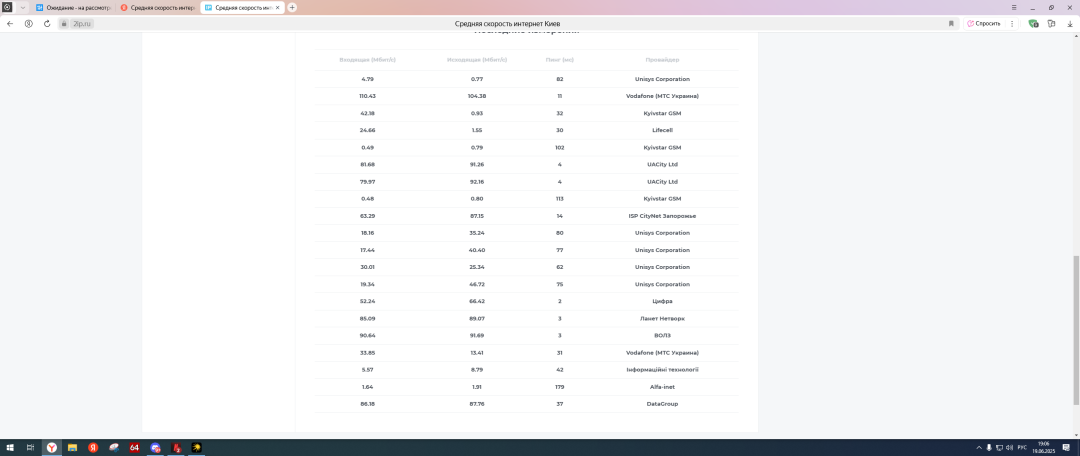Image resolution: width=1080 pixels, height=456 pixels.
Task: Click the 2ip.ru domain in address bar
Action: [x=82, y=23]
